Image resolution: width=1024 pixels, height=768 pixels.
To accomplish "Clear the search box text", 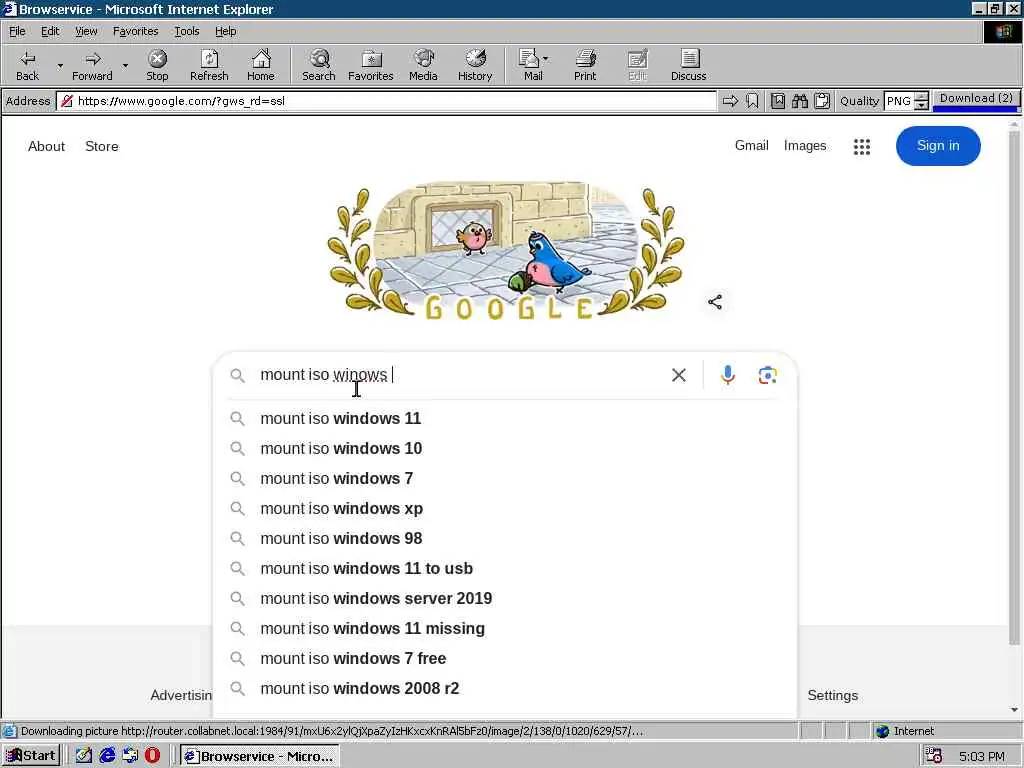I will click(679, 375).
